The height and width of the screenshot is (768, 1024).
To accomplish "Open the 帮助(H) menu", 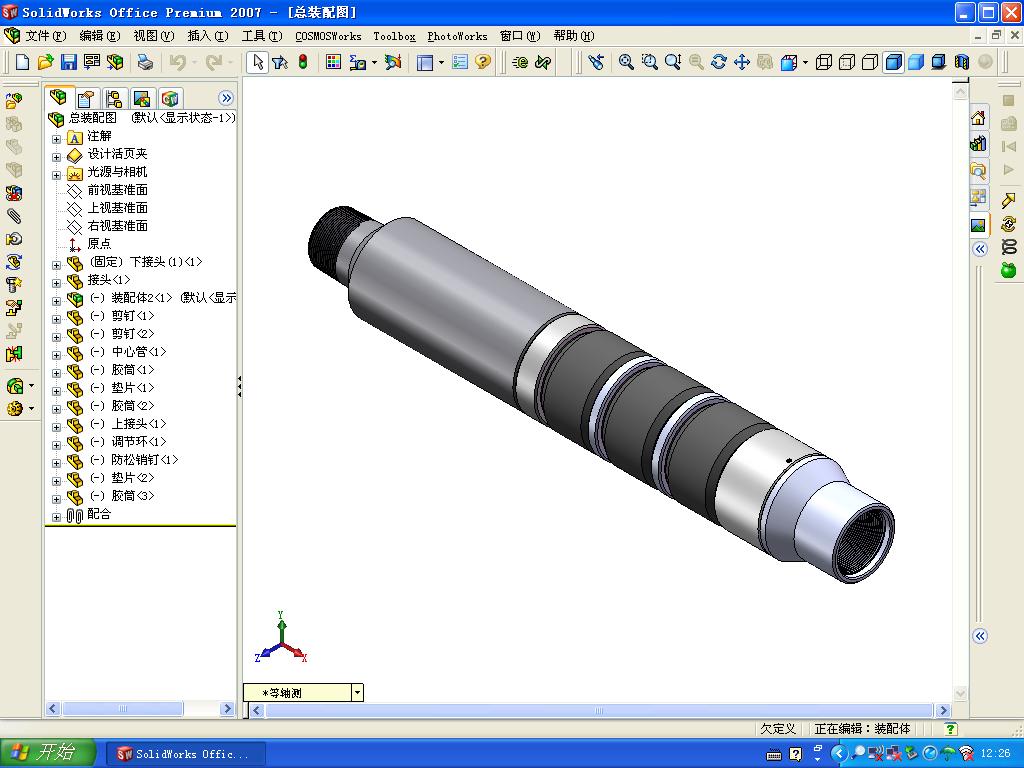I will tap(574, 36).
